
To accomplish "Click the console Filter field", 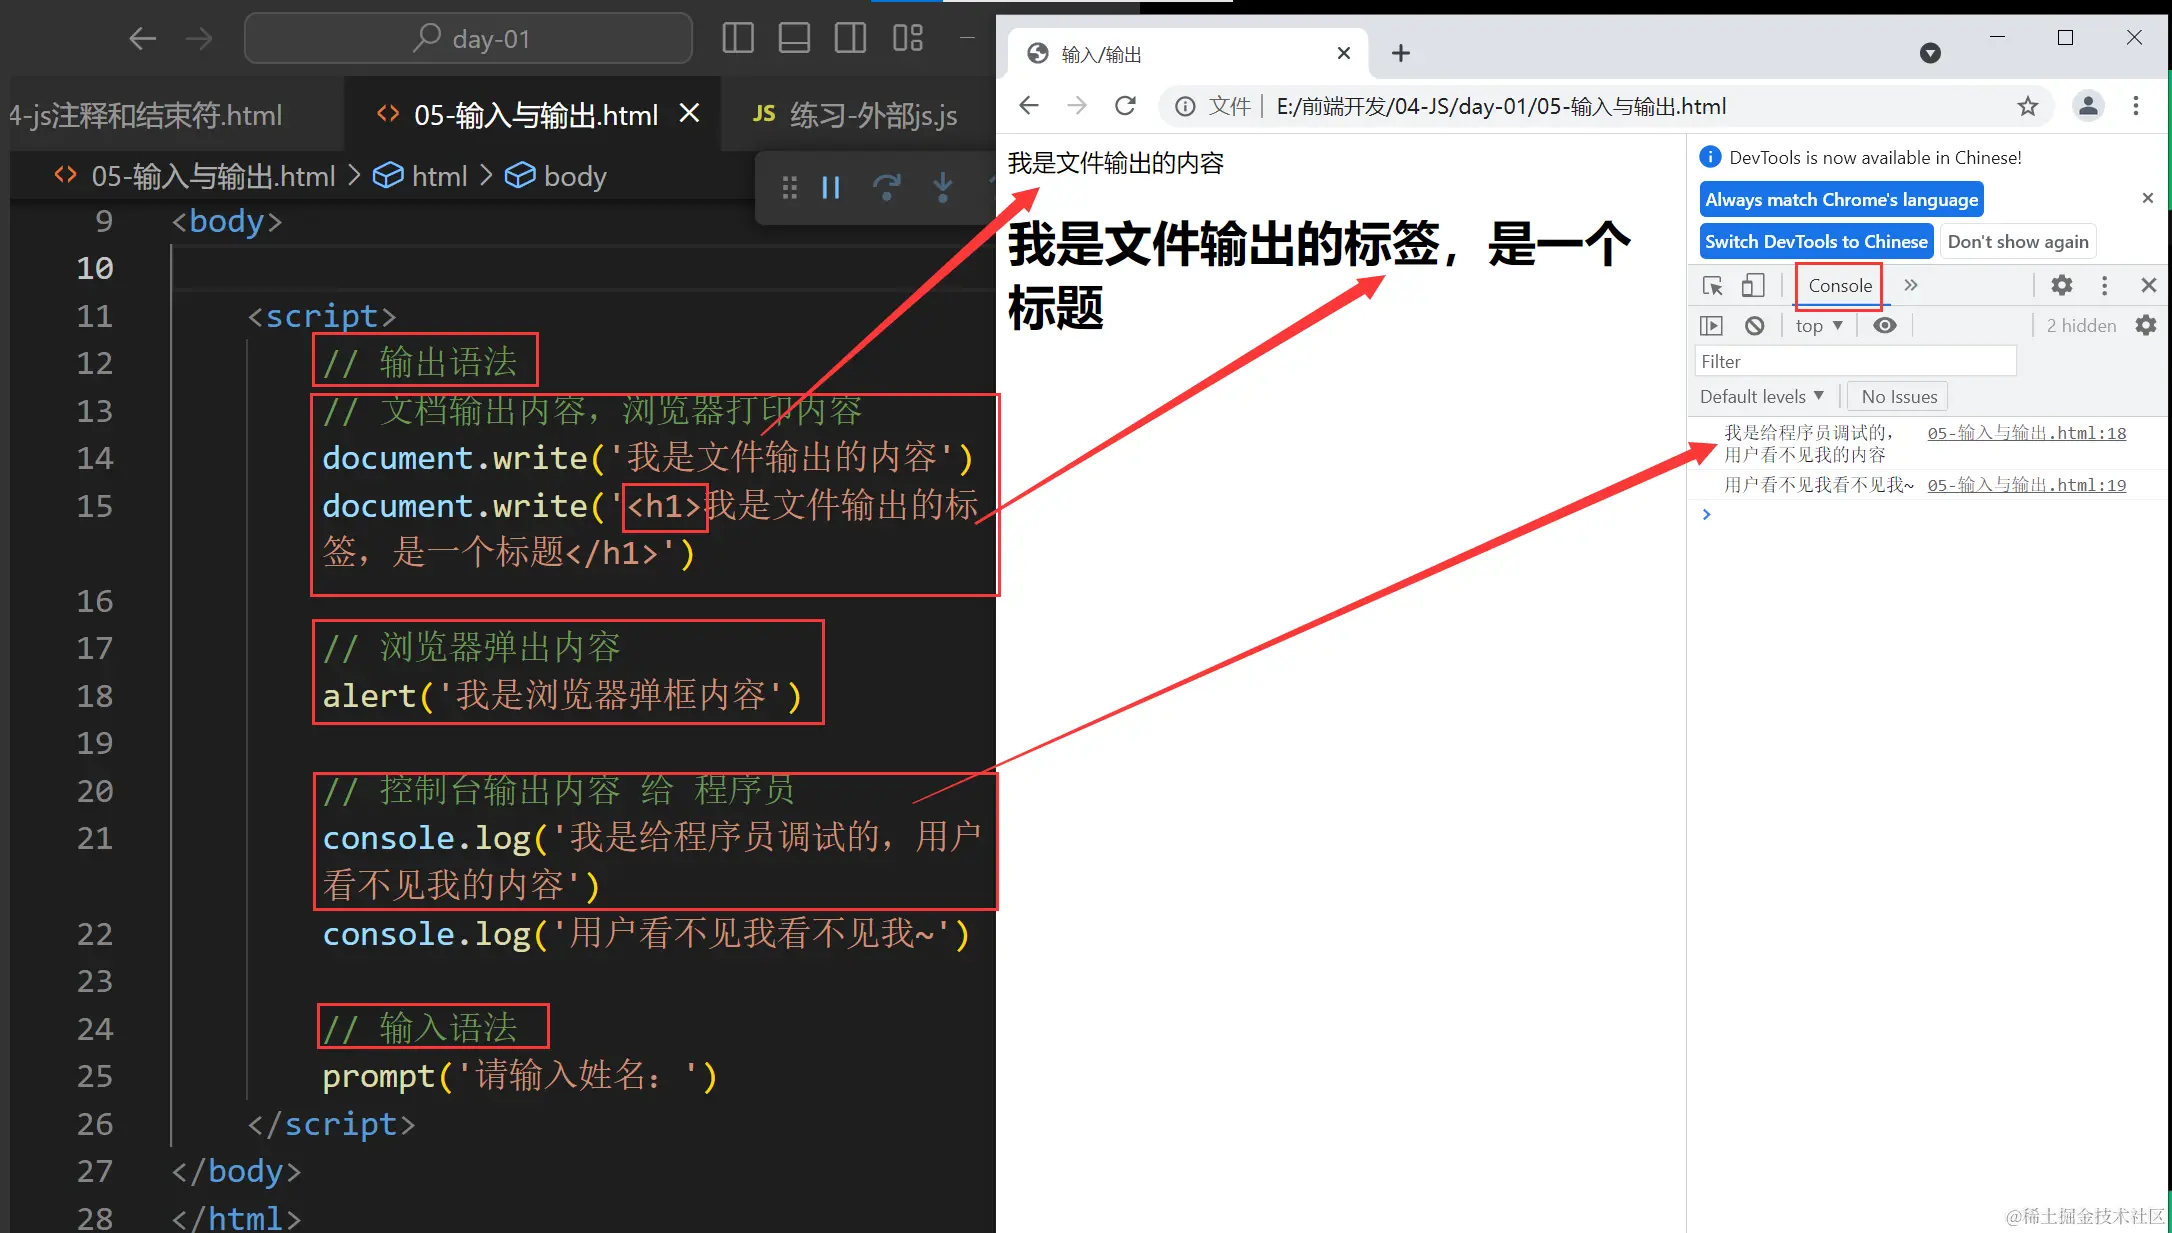I will (x=1855, y=362).
